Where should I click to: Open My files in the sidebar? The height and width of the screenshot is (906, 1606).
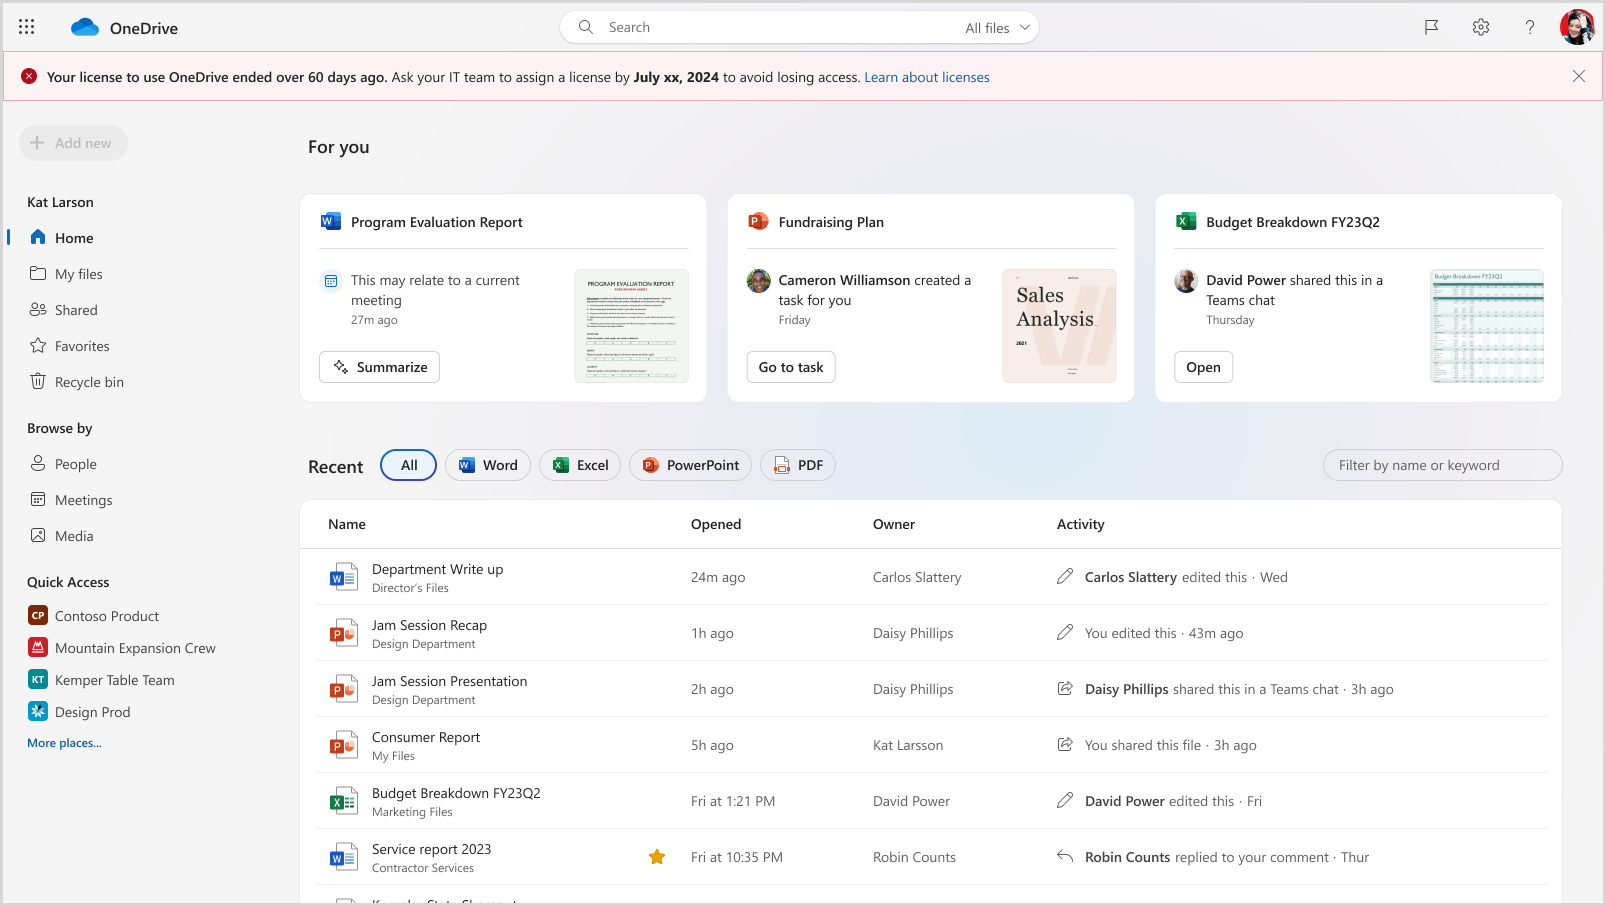point(78,274)
